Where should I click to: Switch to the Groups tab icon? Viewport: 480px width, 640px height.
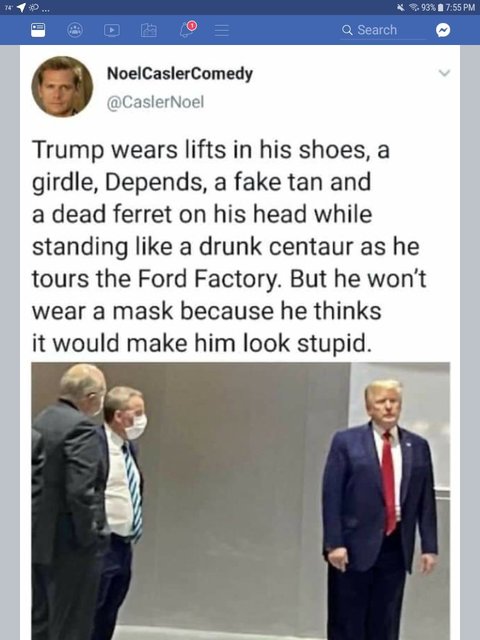point(75,30)
